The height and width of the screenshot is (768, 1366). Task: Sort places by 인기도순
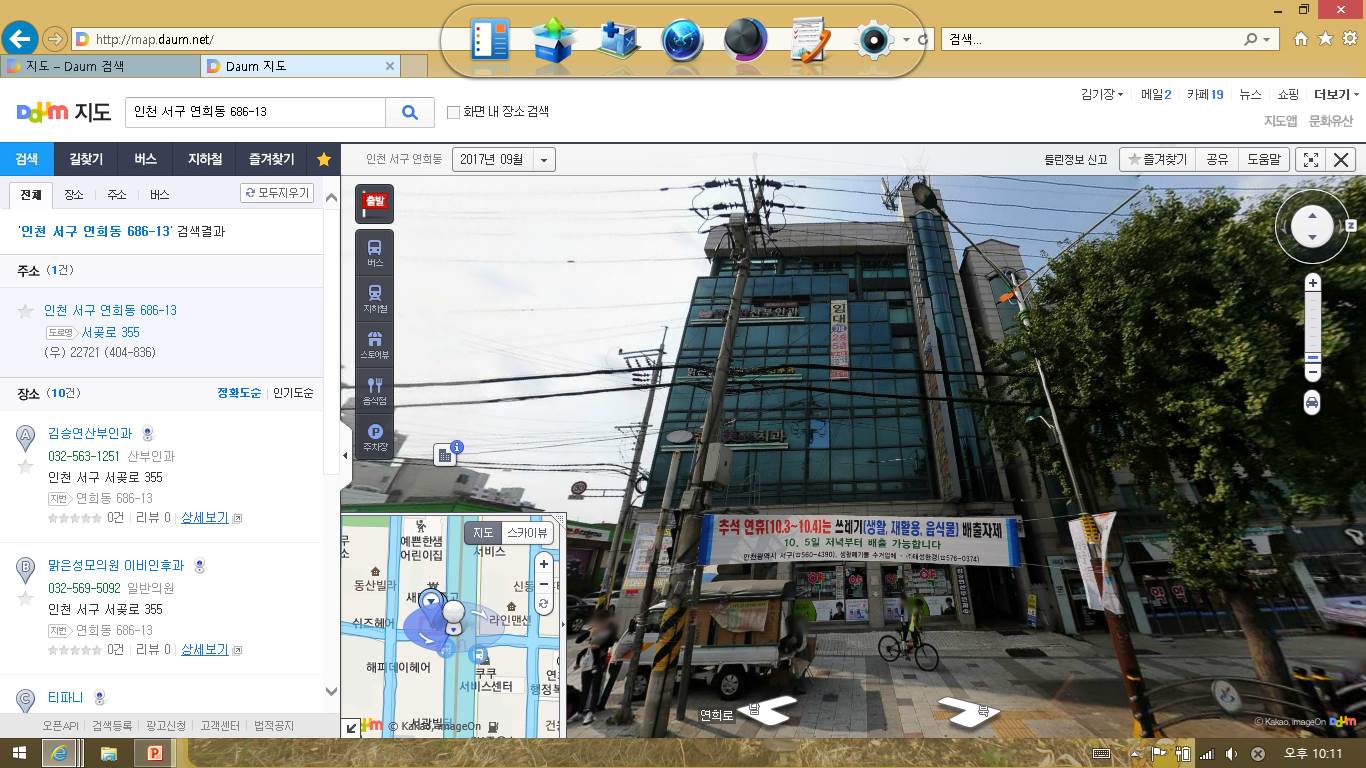pyautogui.click(x=293, y=393)
